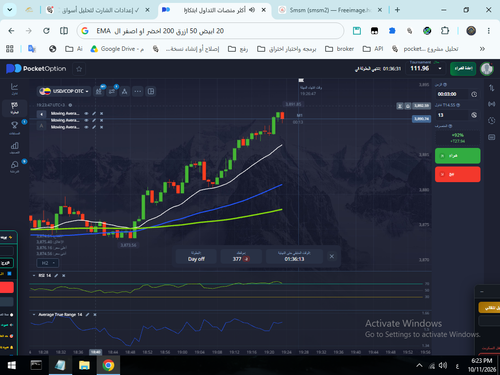The image size is (500, 375).
Task: Open the 111.96 balance account dropdown
Action: (x=426, y=69)
